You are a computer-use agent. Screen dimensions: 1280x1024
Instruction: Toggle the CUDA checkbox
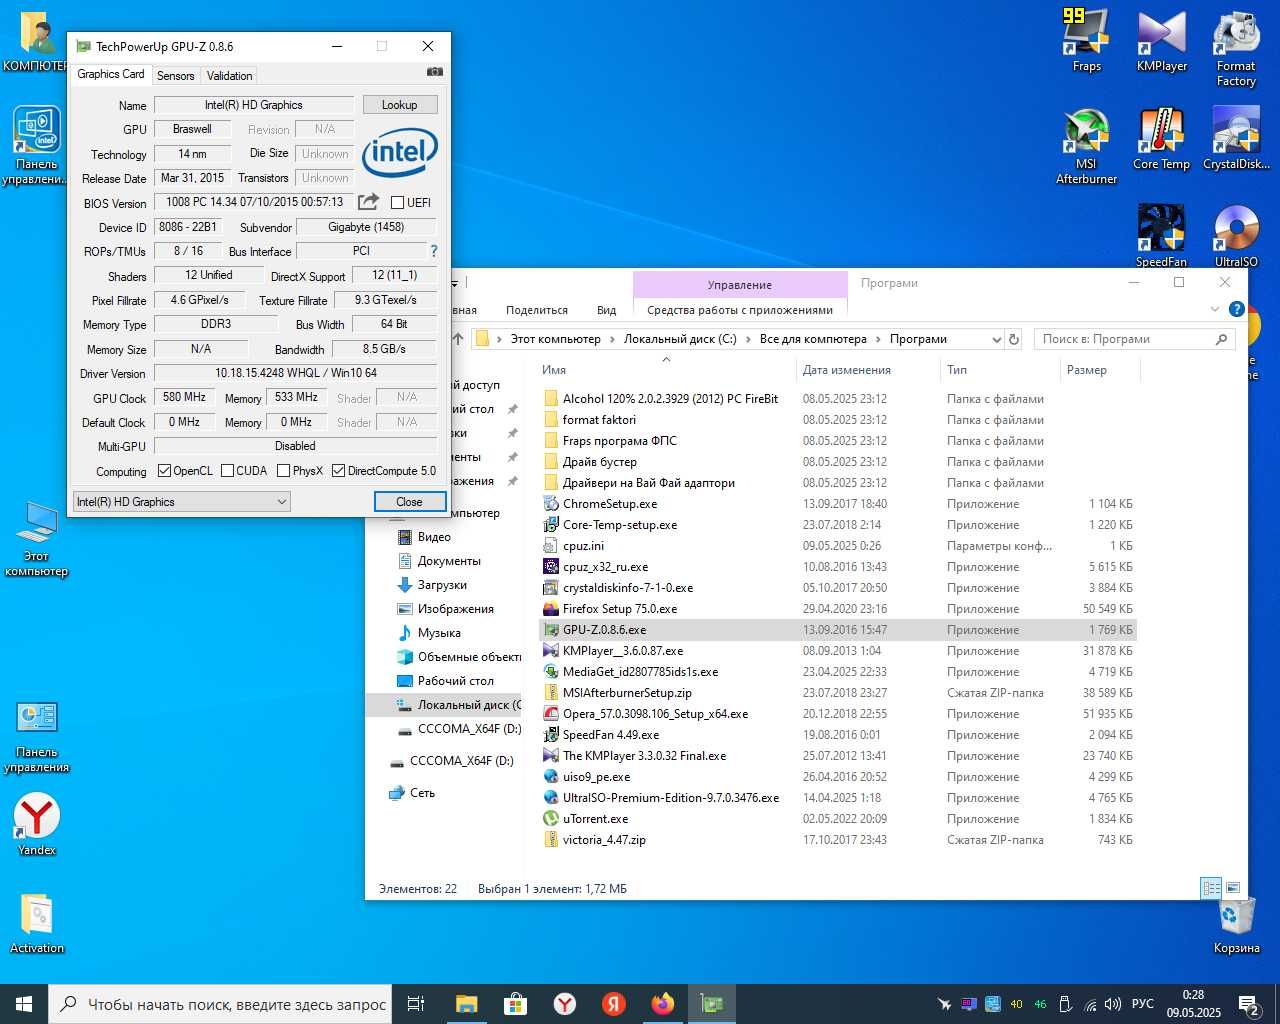(x=227, y=471)
